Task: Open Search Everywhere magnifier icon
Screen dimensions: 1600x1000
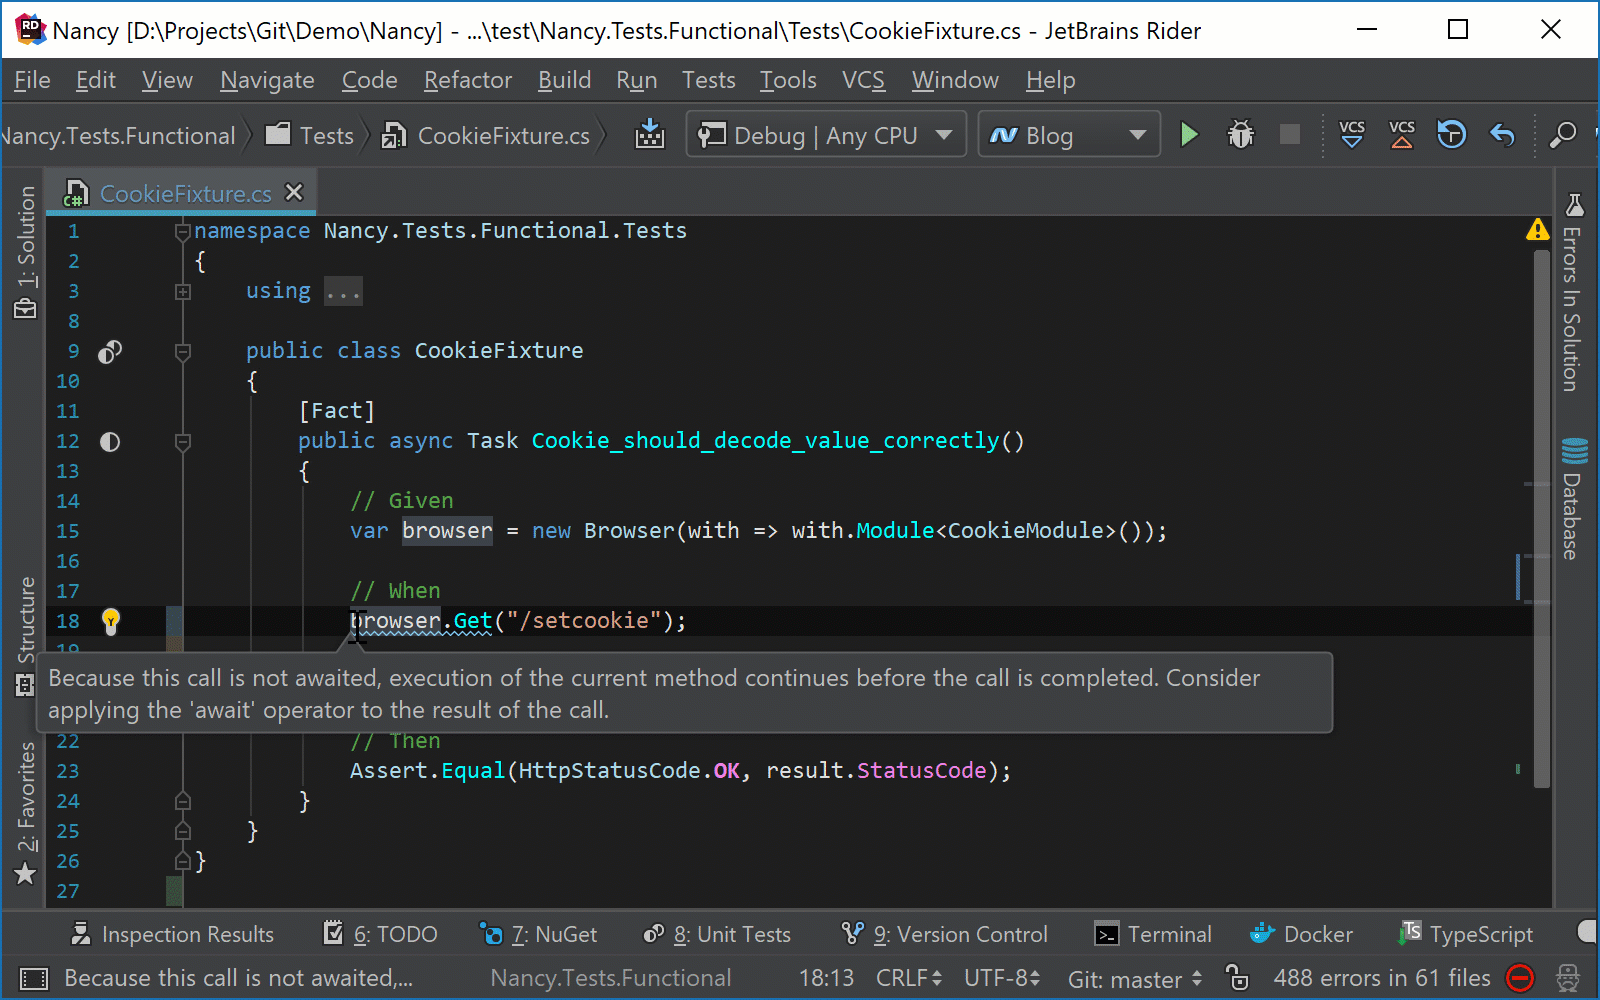Action: tap(1562, 135)
